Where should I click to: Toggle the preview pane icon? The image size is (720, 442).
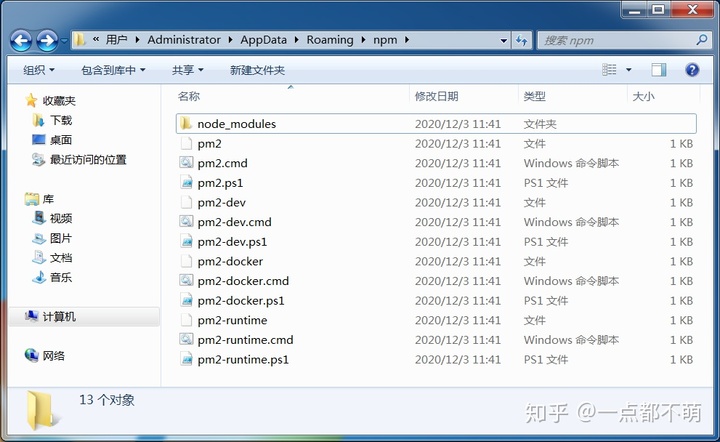point(658,70)
